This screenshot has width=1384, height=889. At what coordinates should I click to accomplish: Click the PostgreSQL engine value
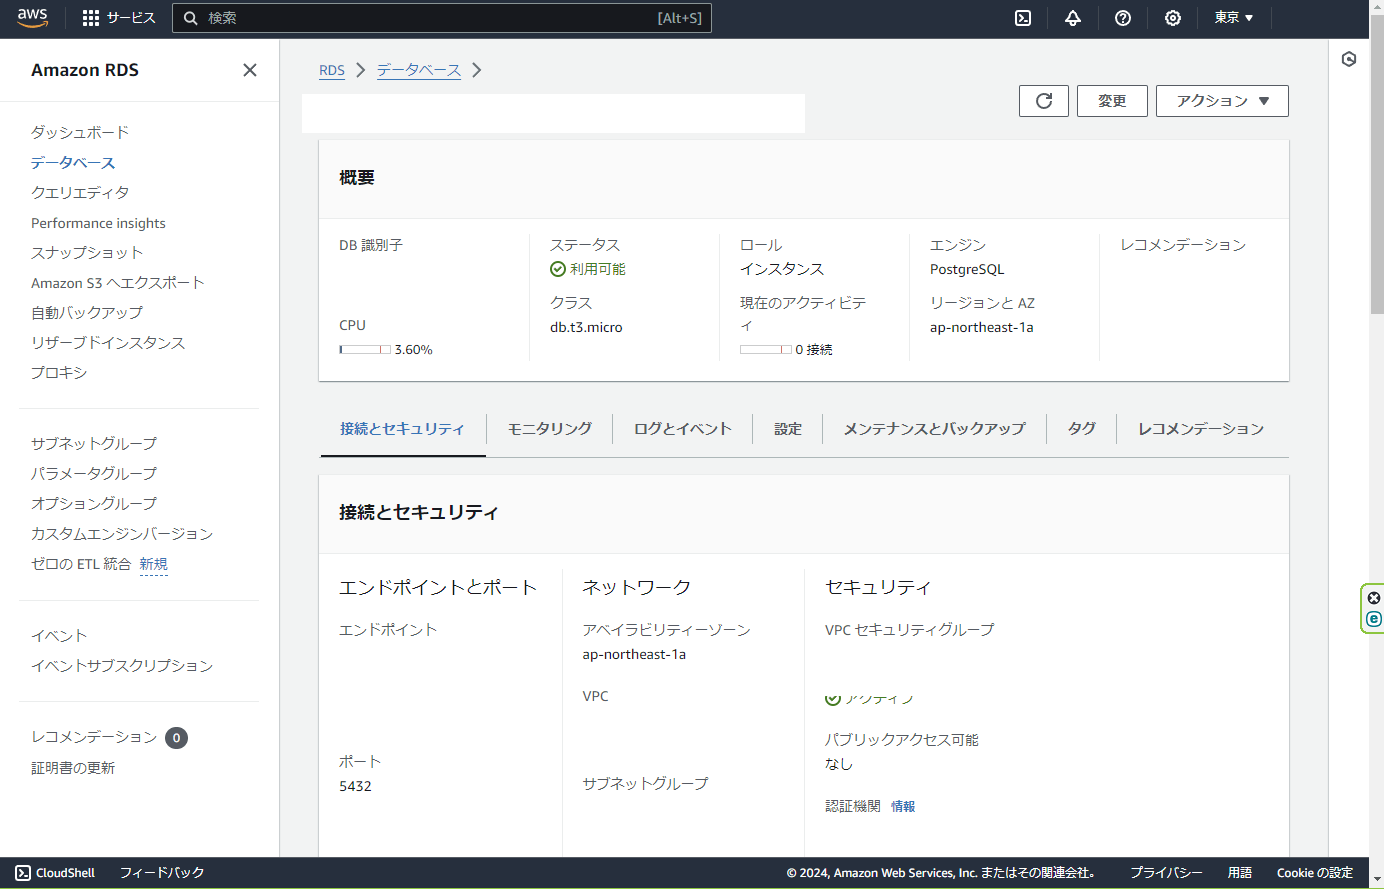click(967, 269)
